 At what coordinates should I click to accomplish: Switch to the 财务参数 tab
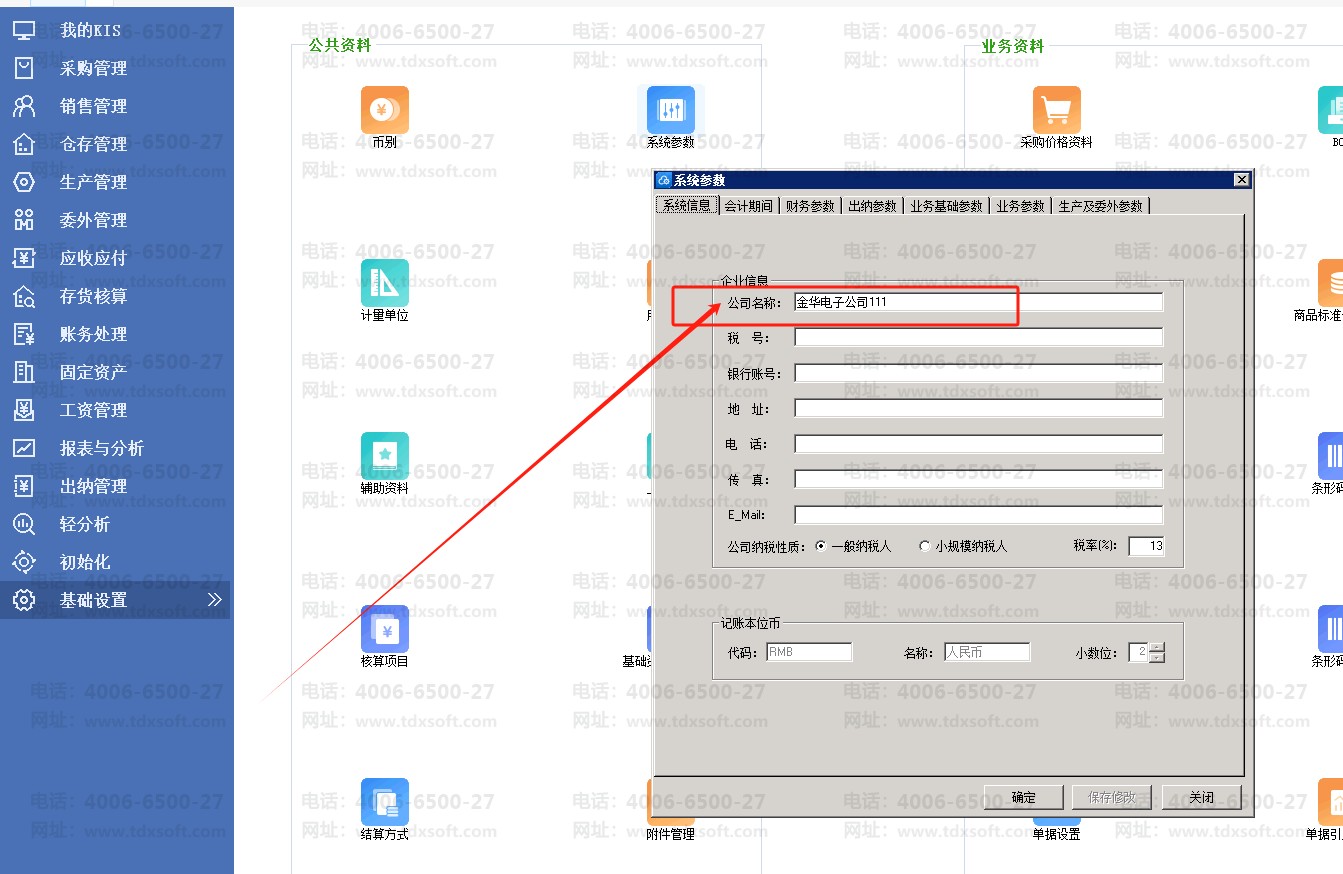[x=810, y=206]
